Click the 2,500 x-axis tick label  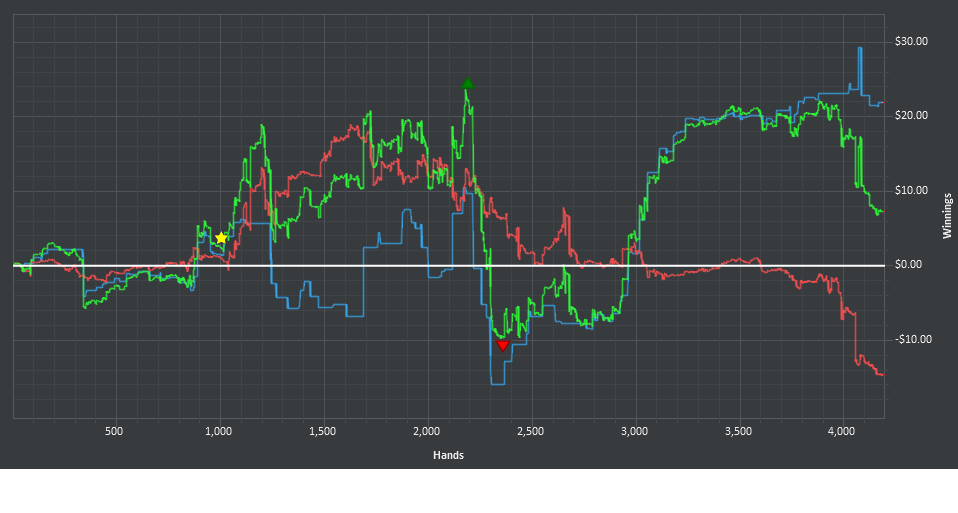pyautogui.click(x=530, y=431)
